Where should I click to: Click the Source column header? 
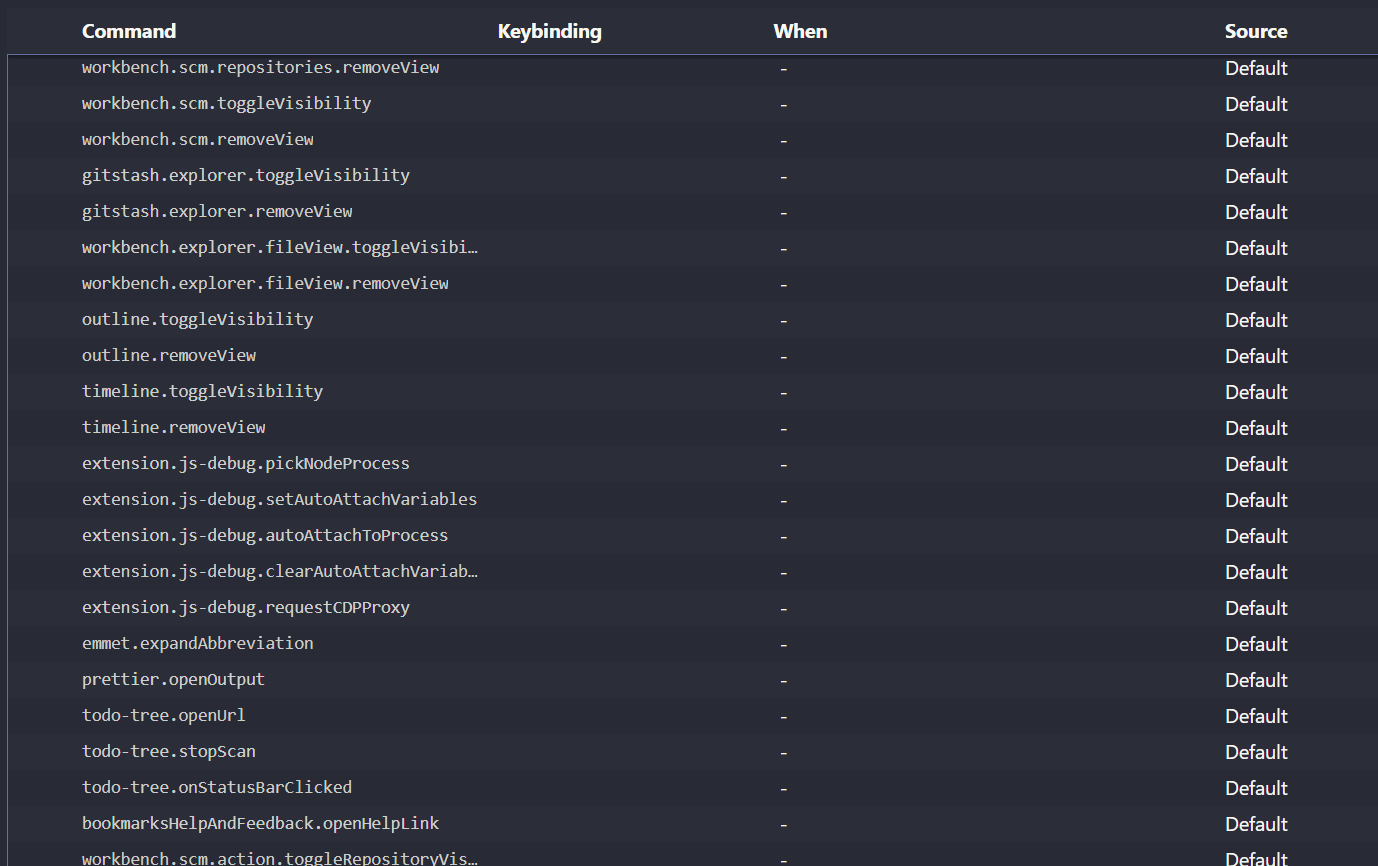pyautogui.click(x=1256, y=31)
